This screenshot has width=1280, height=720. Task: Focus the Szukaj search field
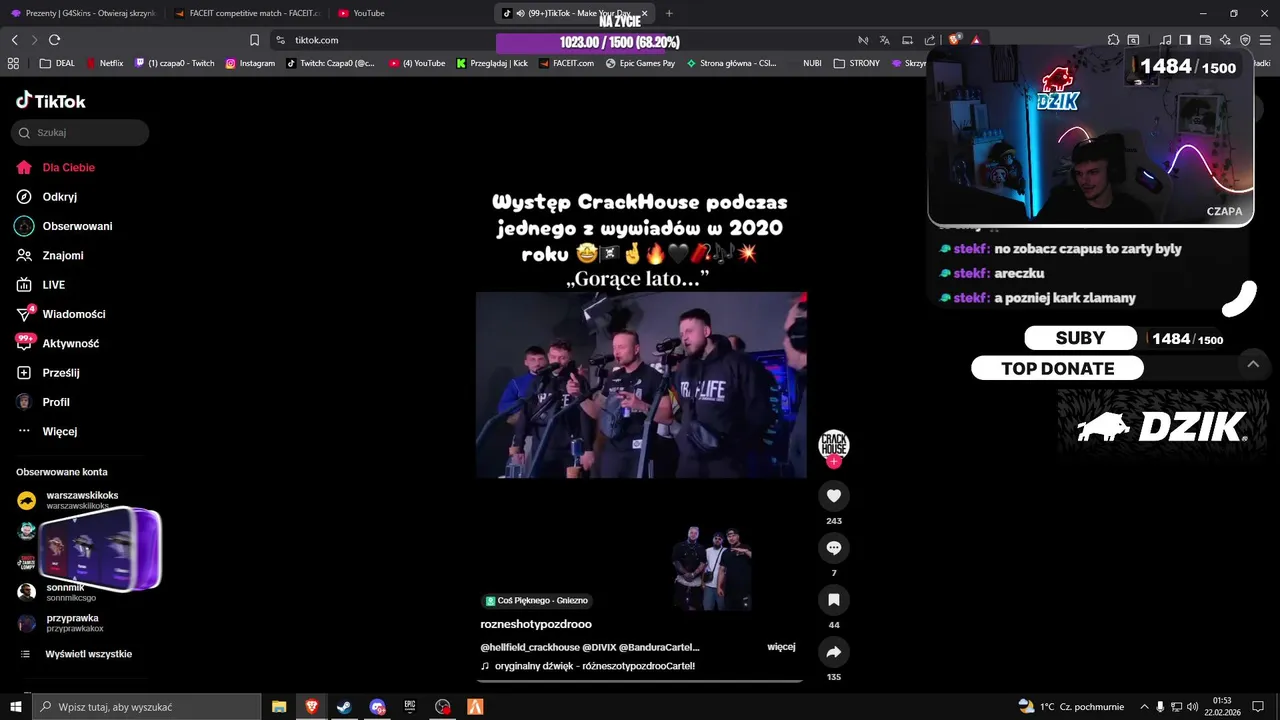tap(80, 132)
